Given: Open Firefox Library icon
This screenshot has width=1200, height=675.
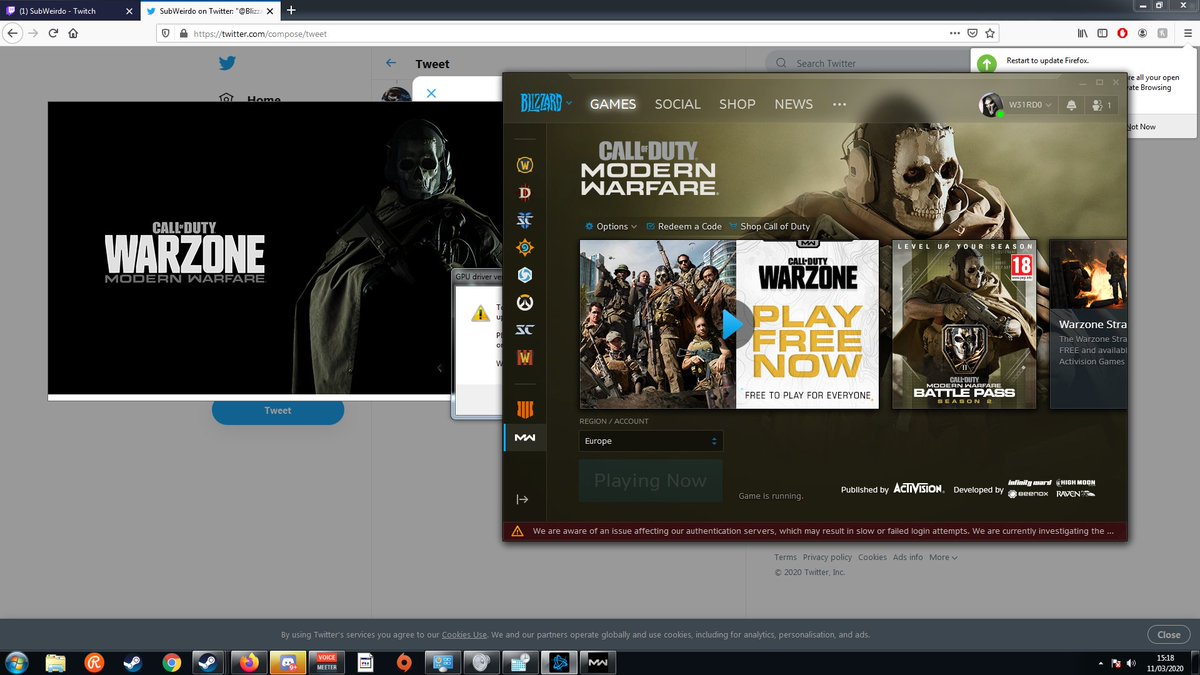Looking at the screenshot, I should (1082, 33).
